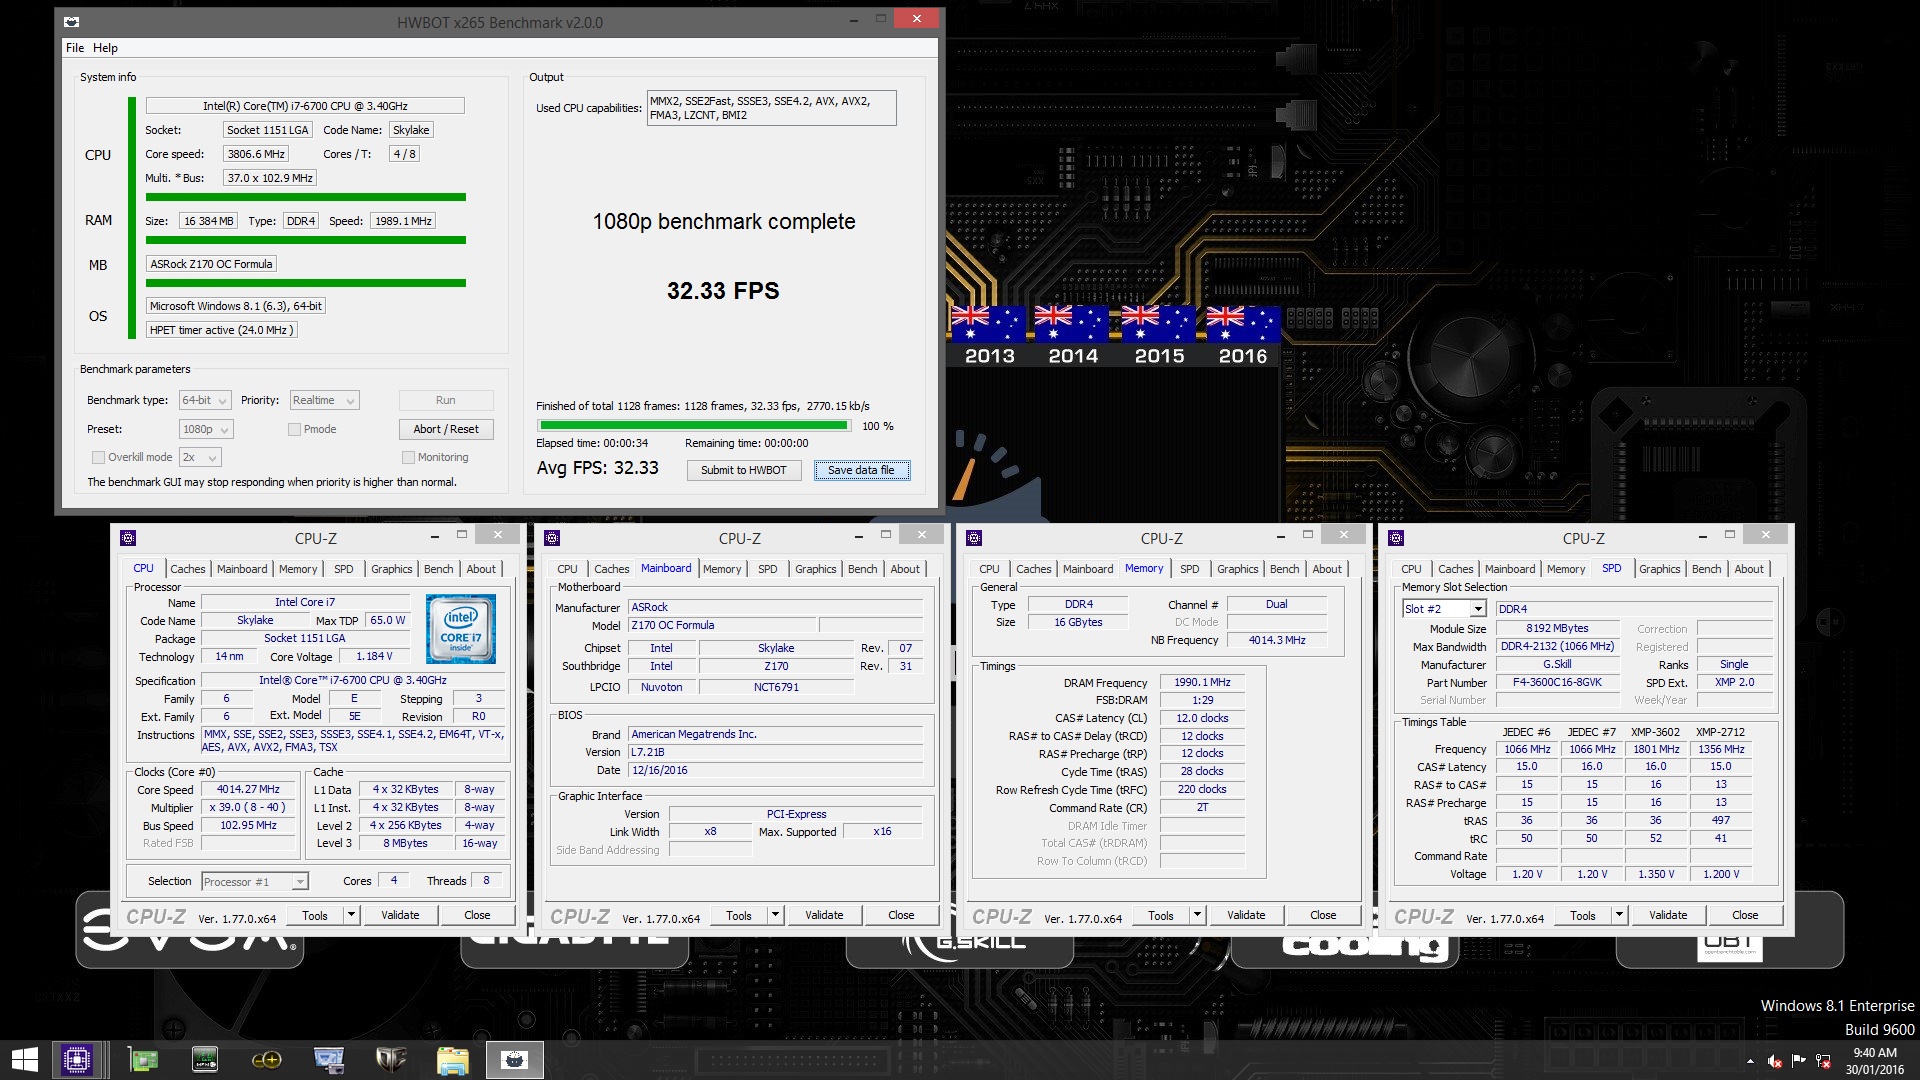
Task: Click the BIOS Version L7.21B value
Action: (775, 752)
